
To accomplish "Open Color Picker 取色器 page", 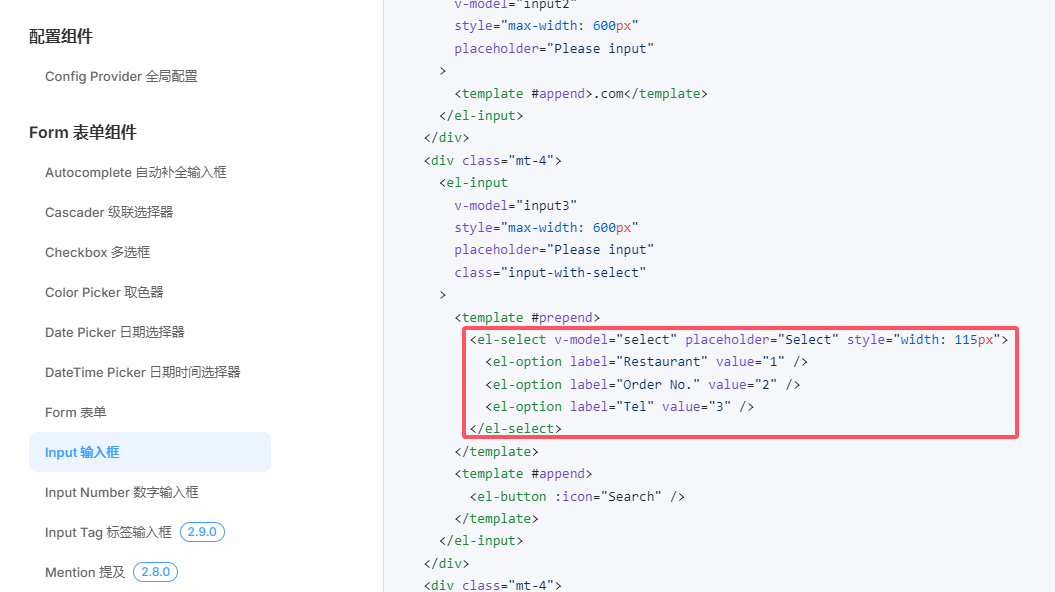I will click(x=104, y=292).
